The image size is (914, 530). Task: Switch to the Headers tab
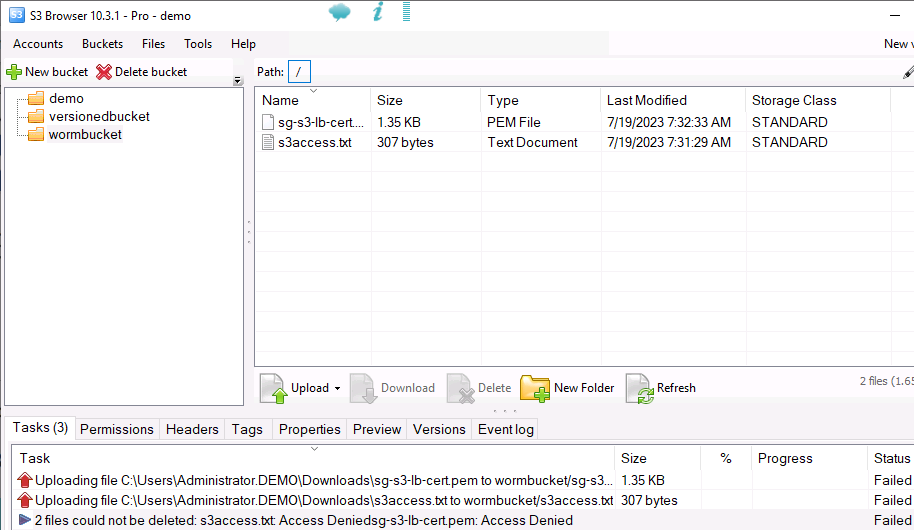click(192, 430)
